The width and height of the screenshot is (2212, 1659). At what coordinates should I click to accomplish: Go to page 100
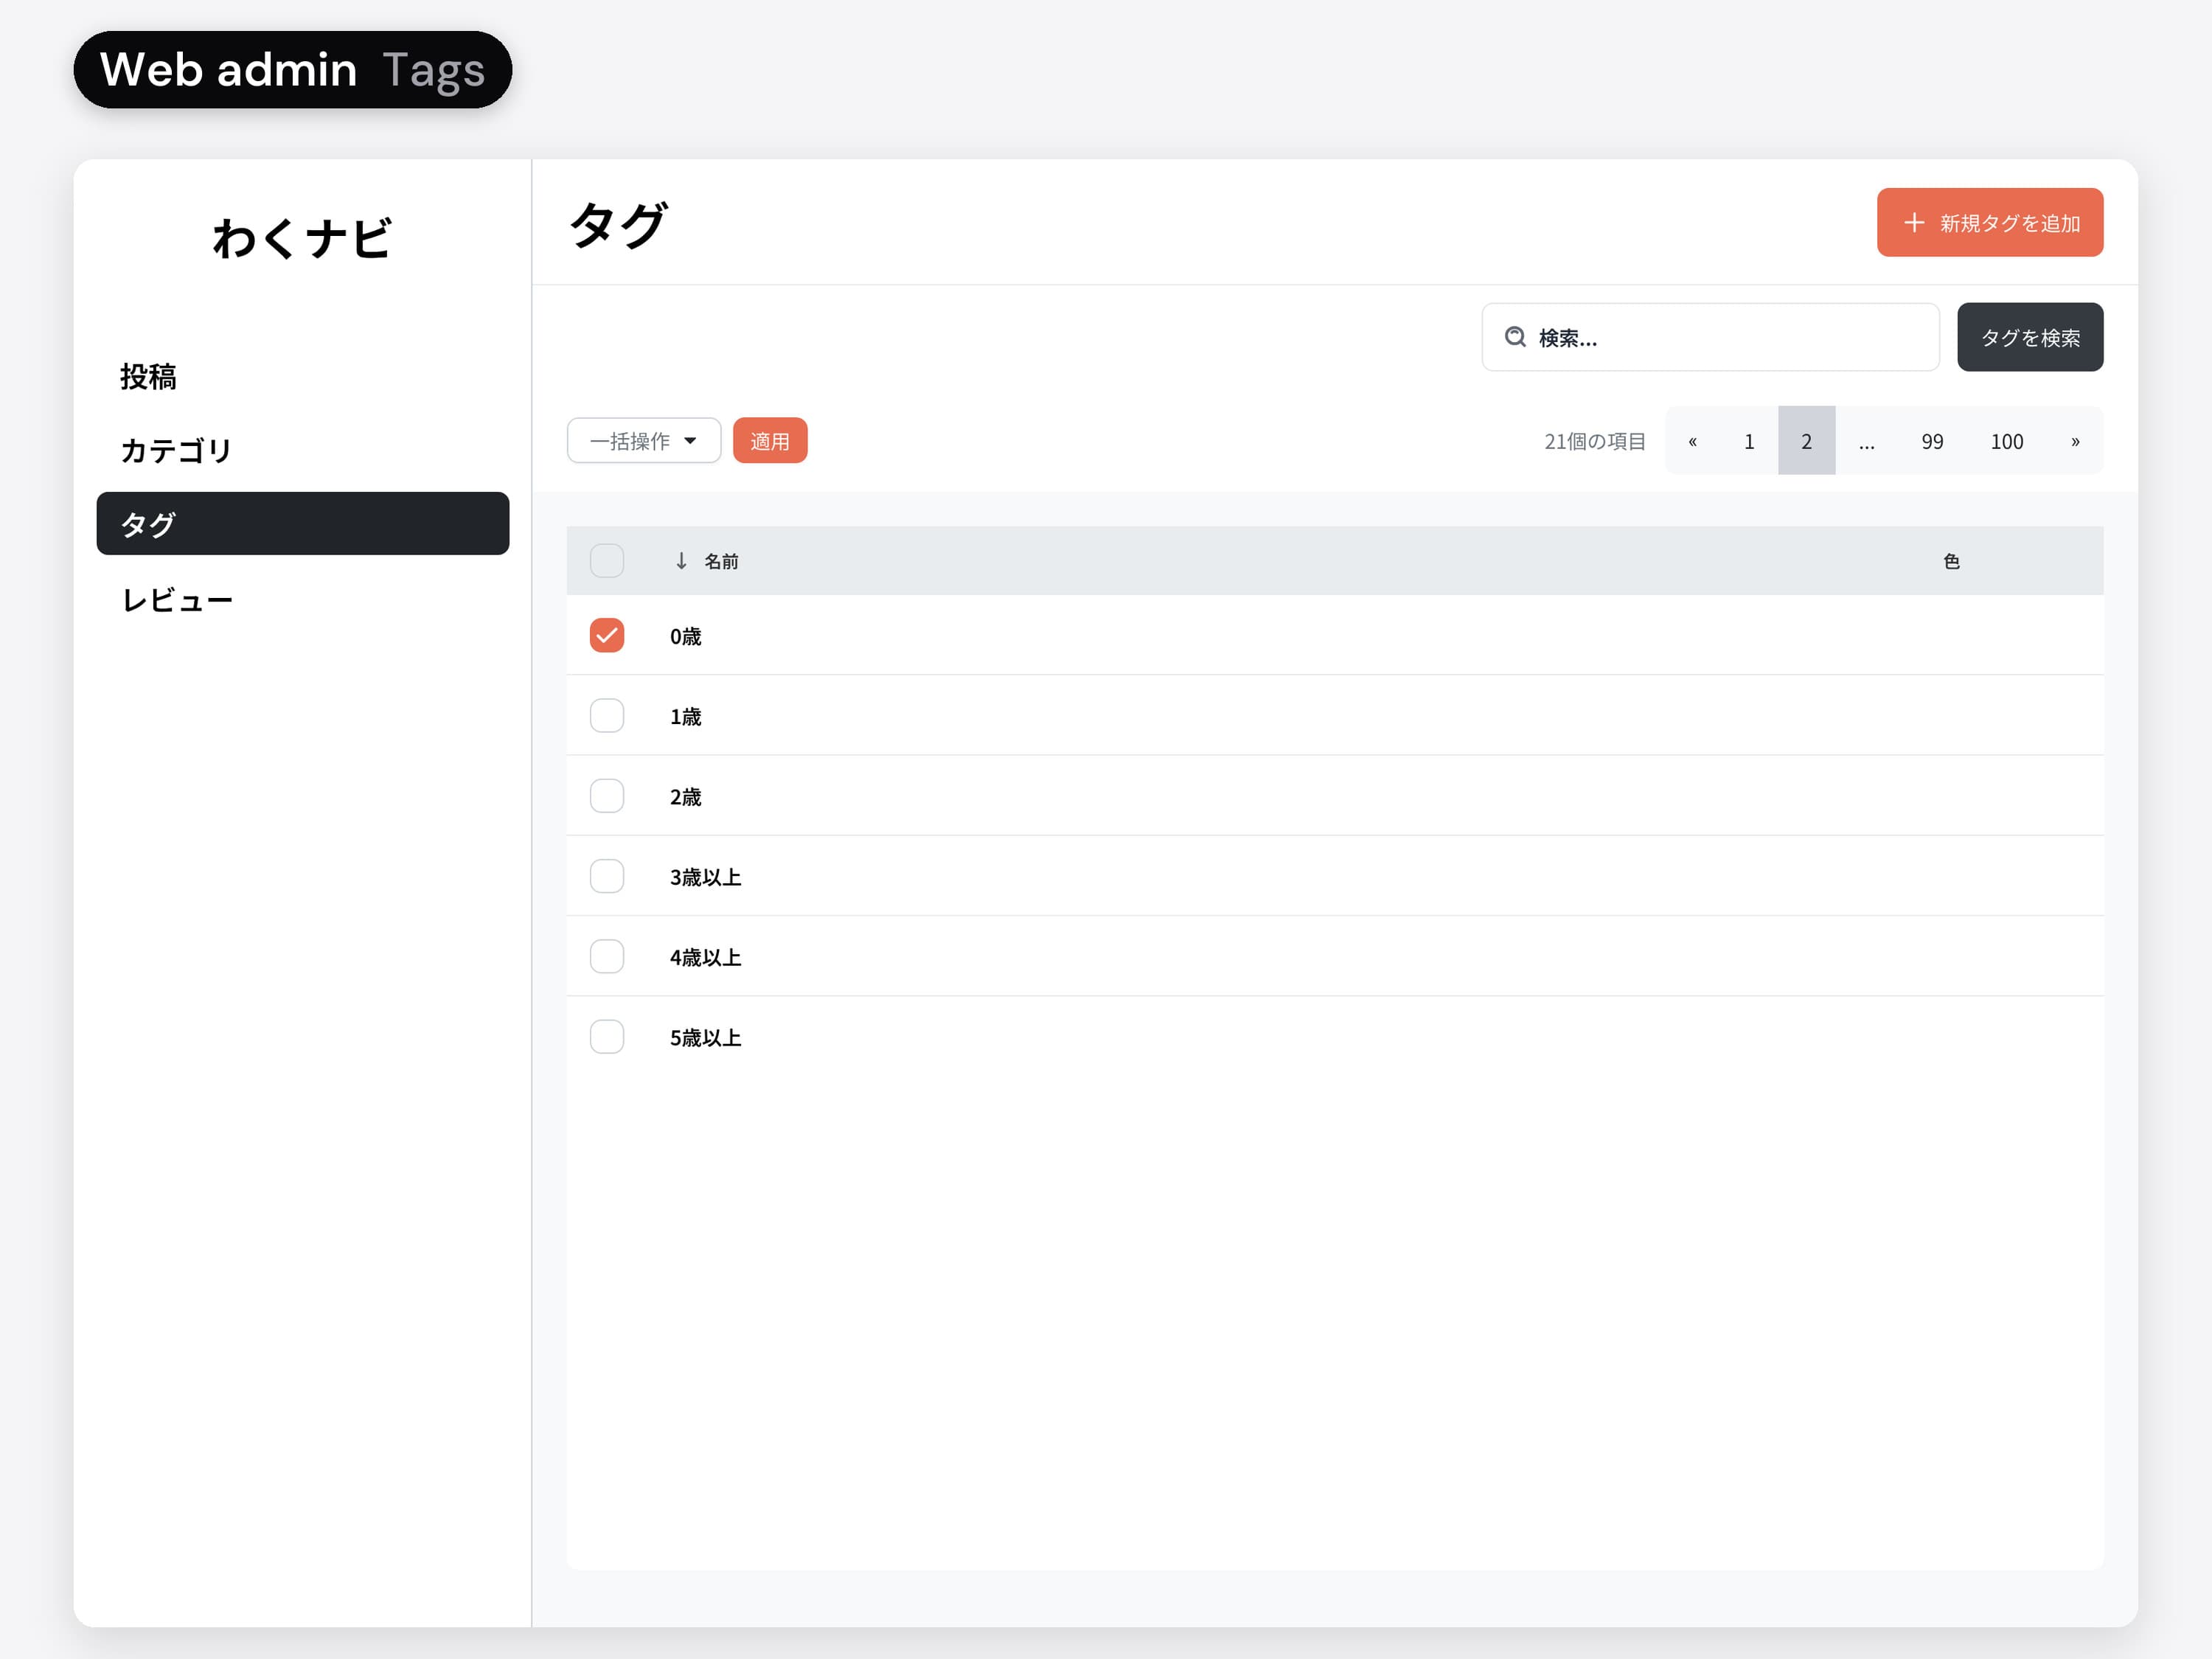click(x=2006, y=441)
